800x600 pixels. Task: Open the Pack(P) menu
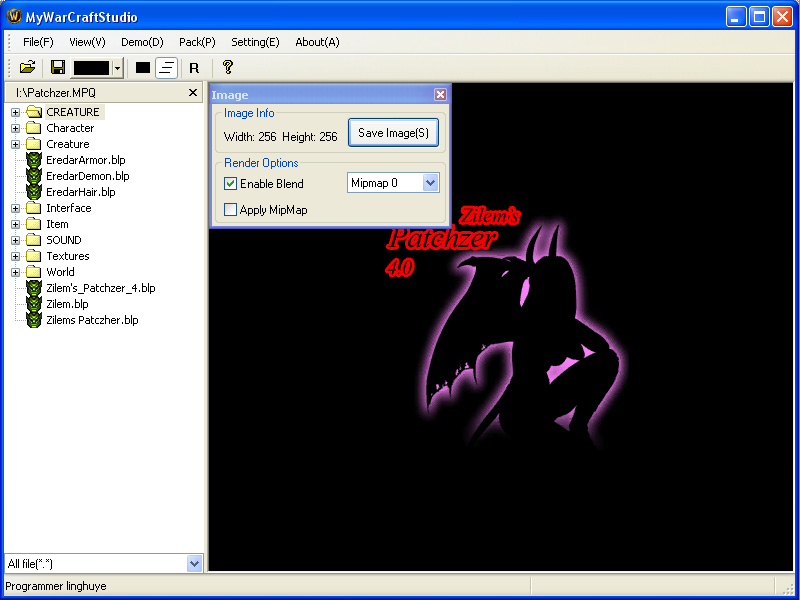pyautogui.click(x=197, y=42)
